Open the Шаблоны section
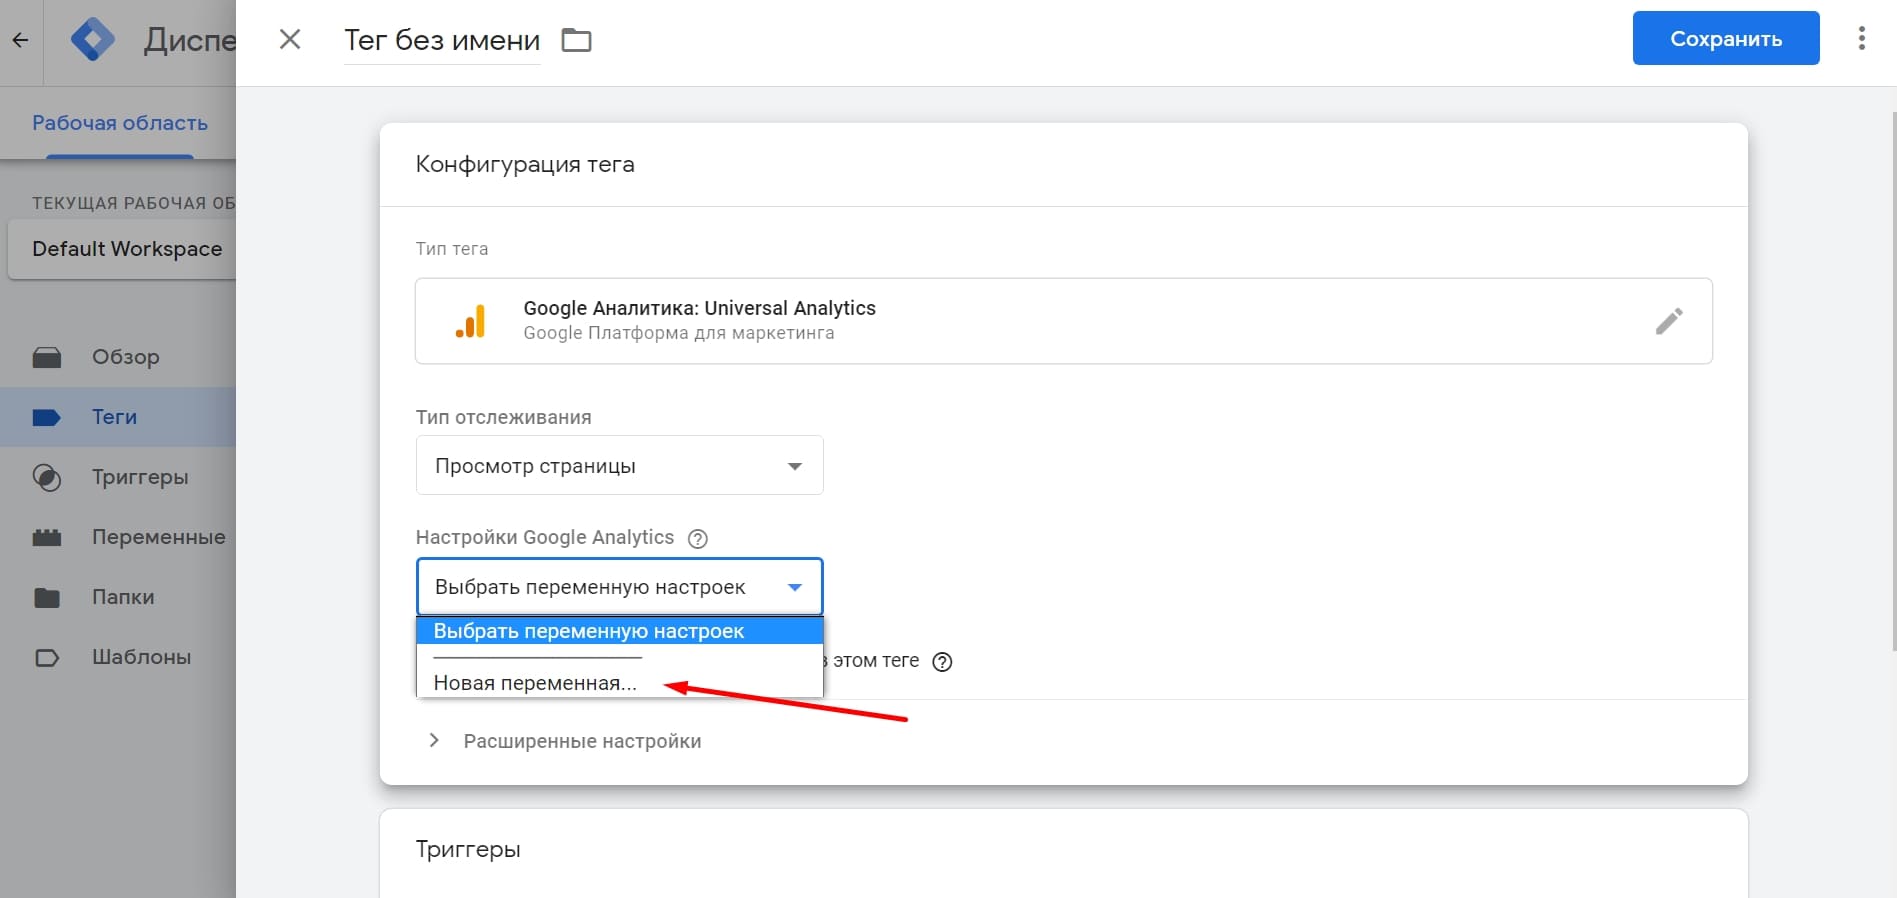 click(142, 657)
